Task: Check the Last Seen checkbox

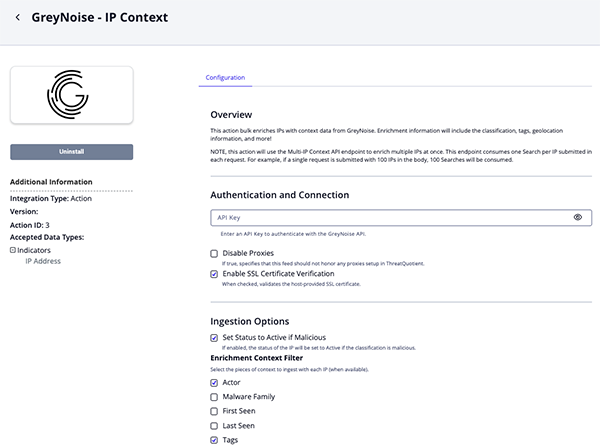Action: click(214, 426)
